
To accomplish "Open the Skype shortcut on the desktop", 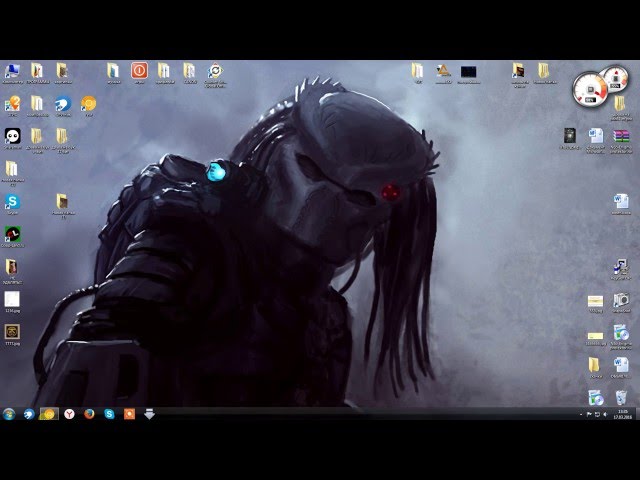I will pos(12,202).
